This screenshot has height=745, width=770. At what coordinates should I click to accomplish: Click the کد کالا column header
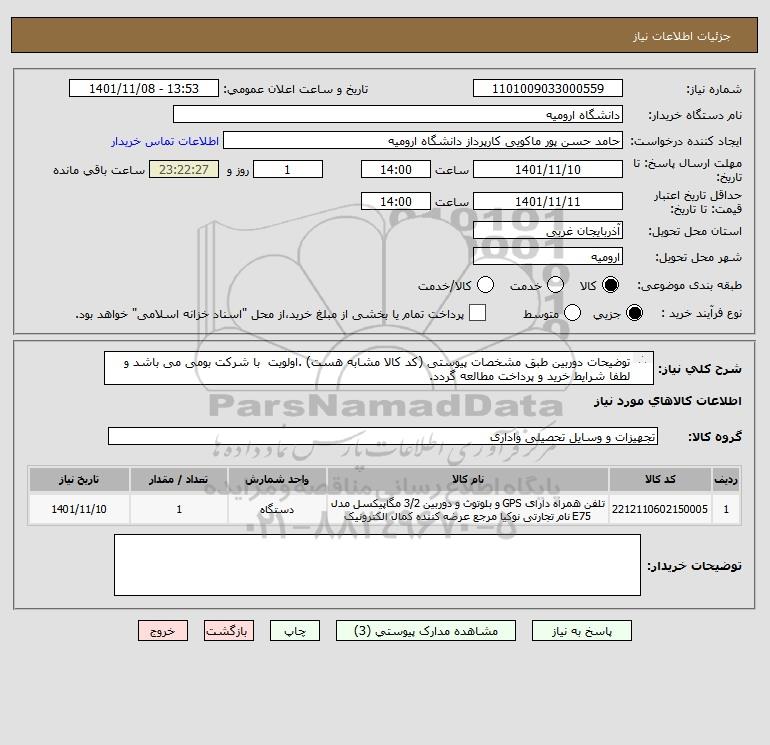(x=660, y=479)
